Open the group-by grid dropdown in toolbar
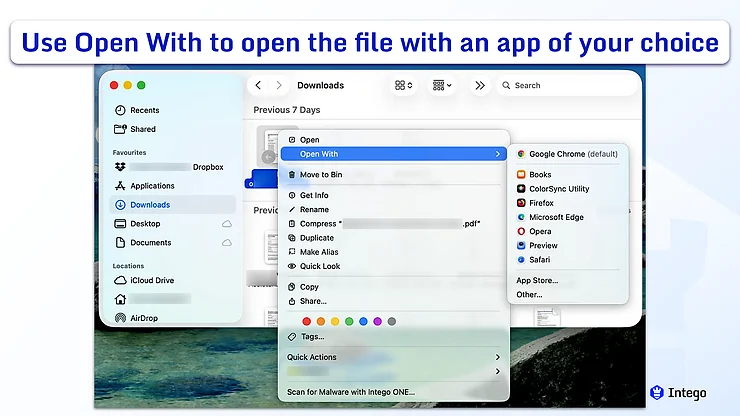Viewport: 740px width, 416px height. [x=442, y=85]
